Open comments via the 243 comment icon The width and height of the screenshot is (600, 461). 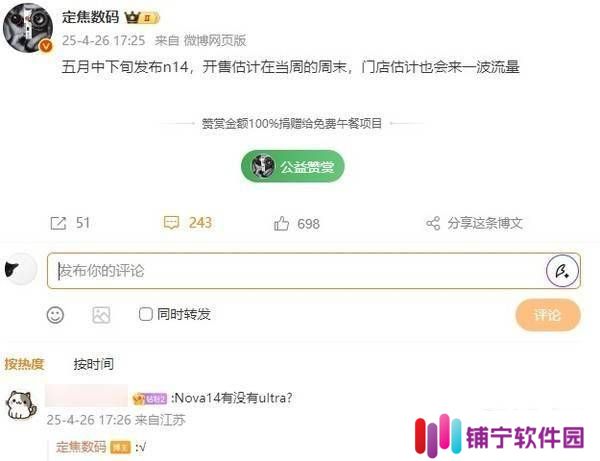(x=171, y=223)
